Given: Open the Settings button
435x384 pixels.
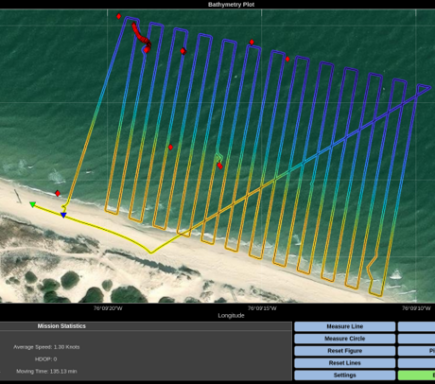Looking at the screenshot, I should 345,375.
